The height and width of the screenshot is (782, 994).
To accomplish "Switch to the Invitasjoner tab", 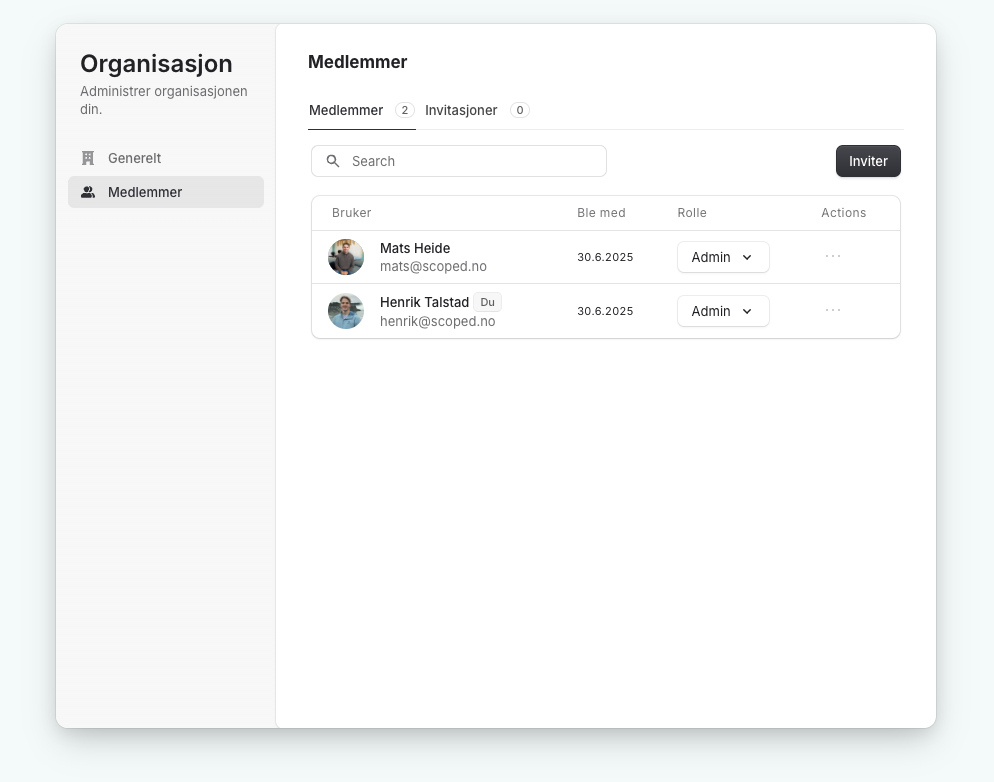I will (x=461, y=110).
